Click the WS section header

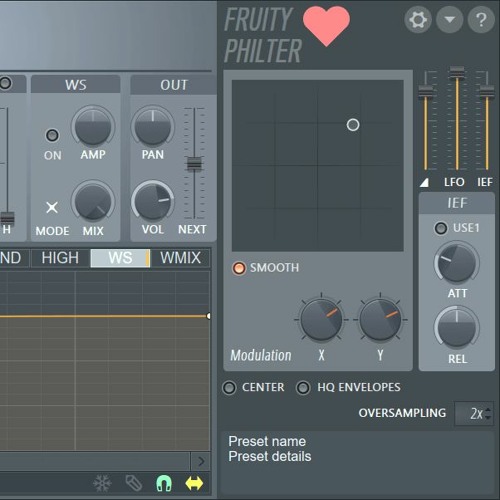tap(76, 85)
